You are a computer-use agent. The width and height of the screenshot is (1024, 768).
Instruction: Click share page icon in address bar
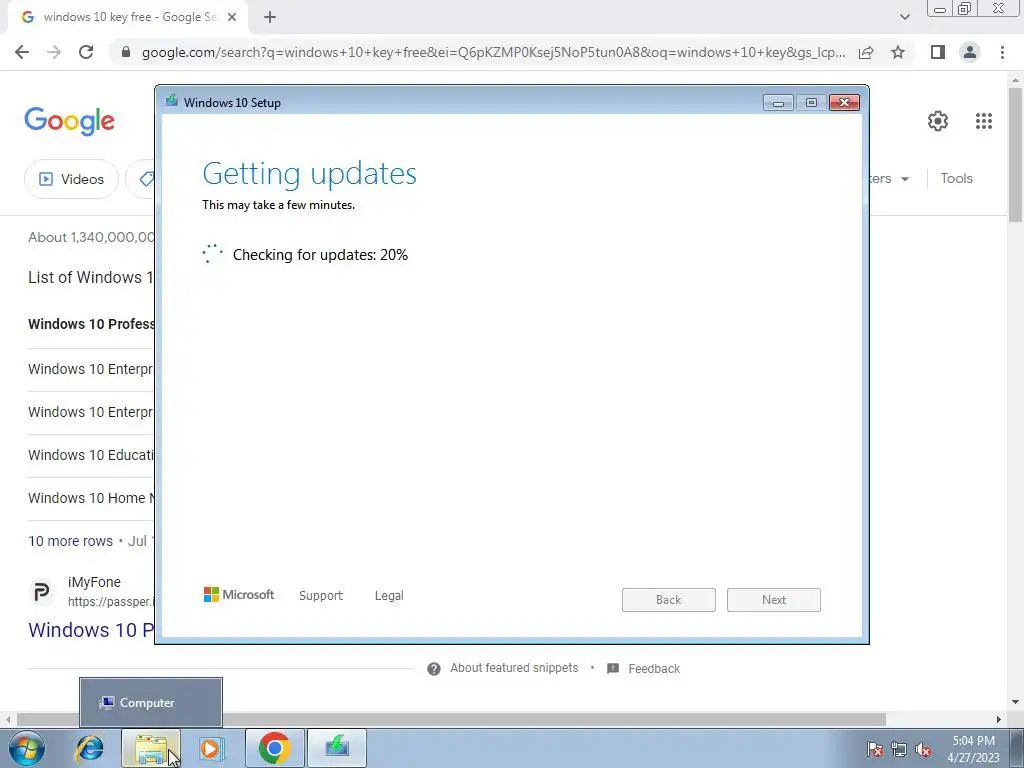866,52
